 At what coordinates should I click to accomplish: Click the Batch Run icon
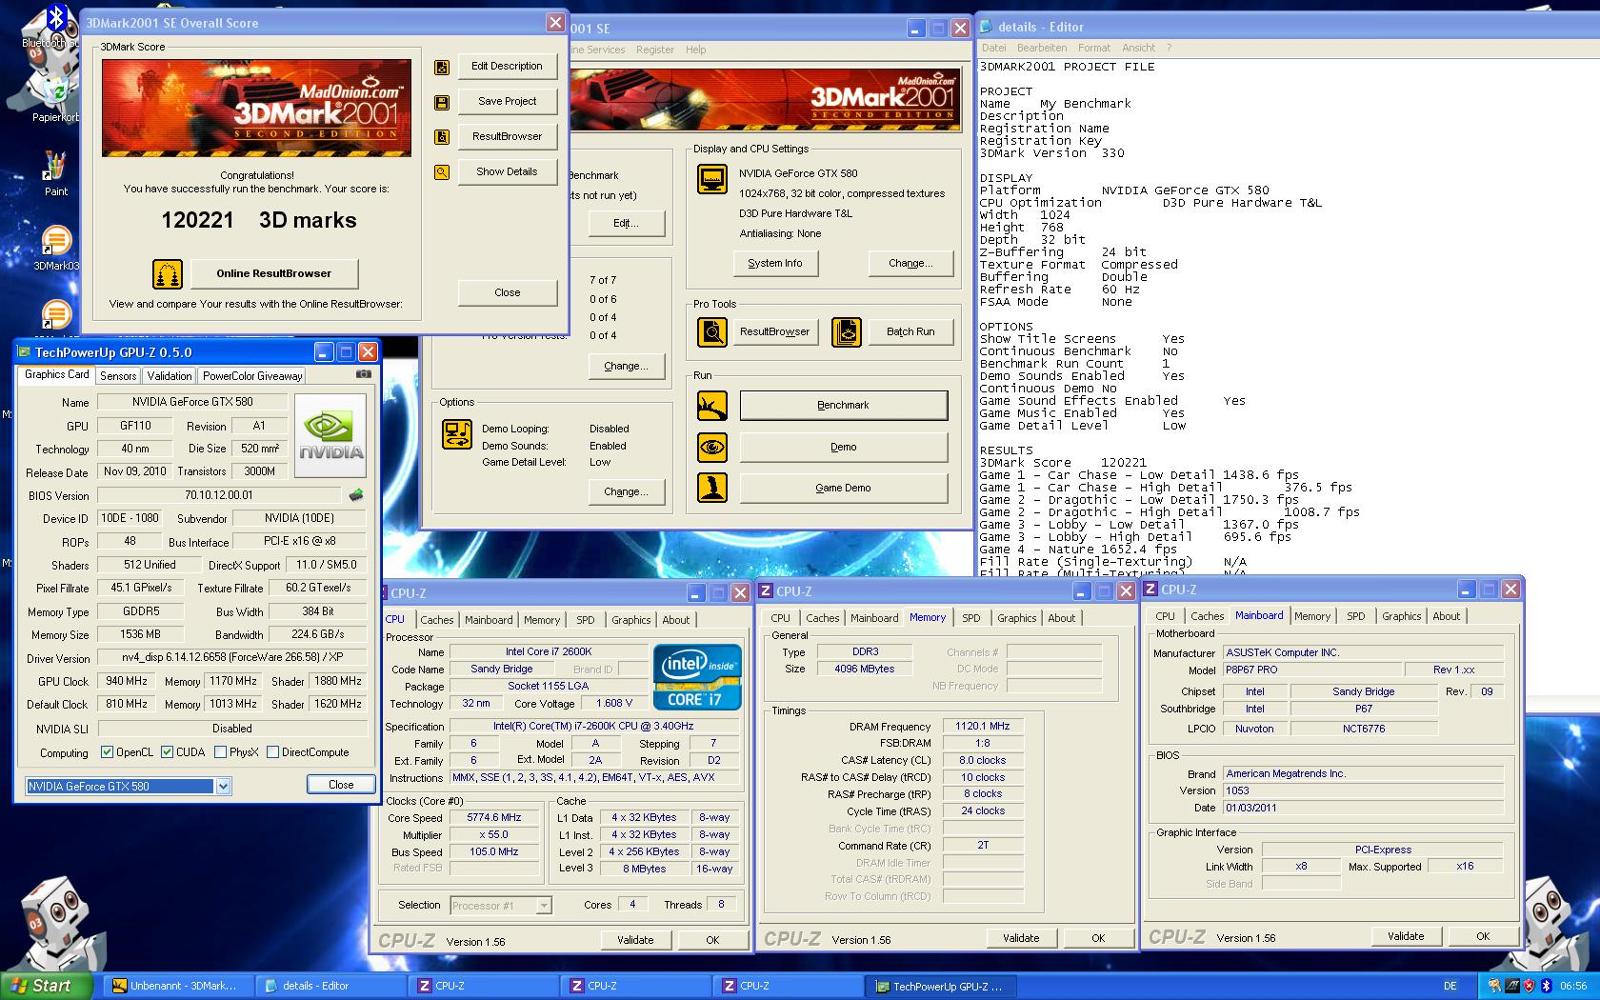846,332
